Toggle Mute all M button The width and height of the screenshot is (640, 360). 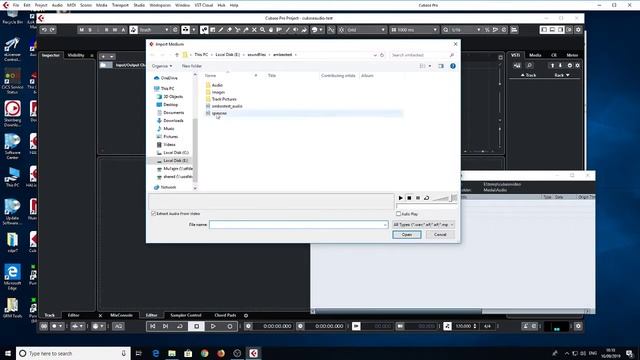(x=82, y=30)
